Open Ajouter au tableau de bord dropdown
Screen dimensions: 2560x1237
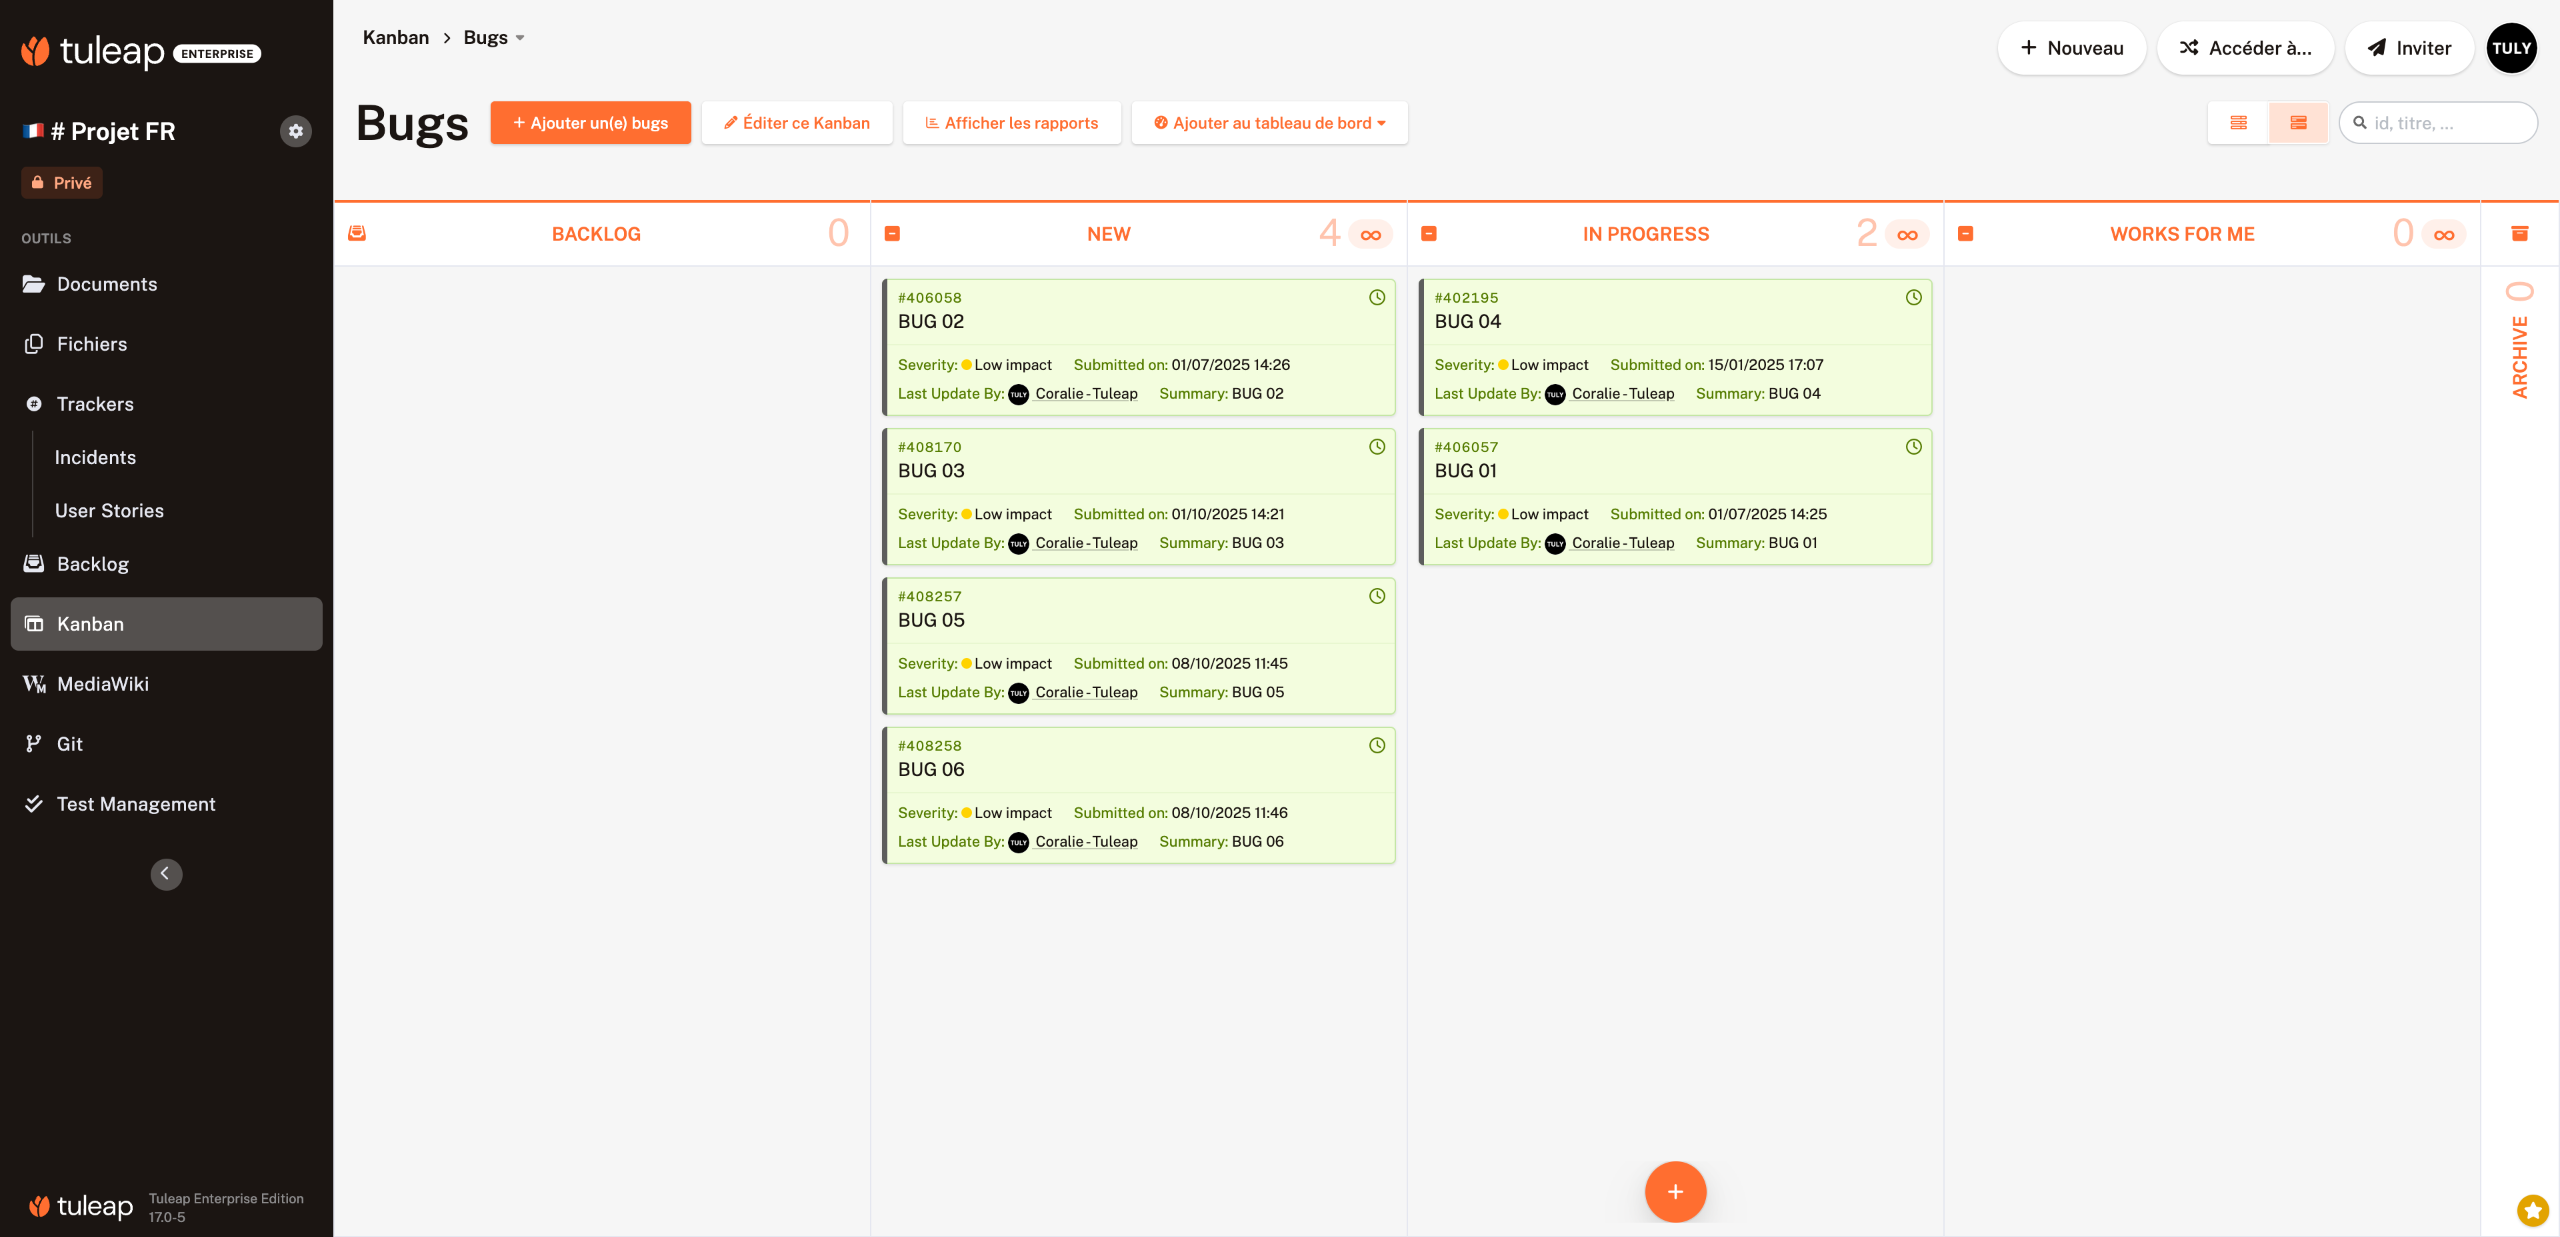[x=1269, y=123]
